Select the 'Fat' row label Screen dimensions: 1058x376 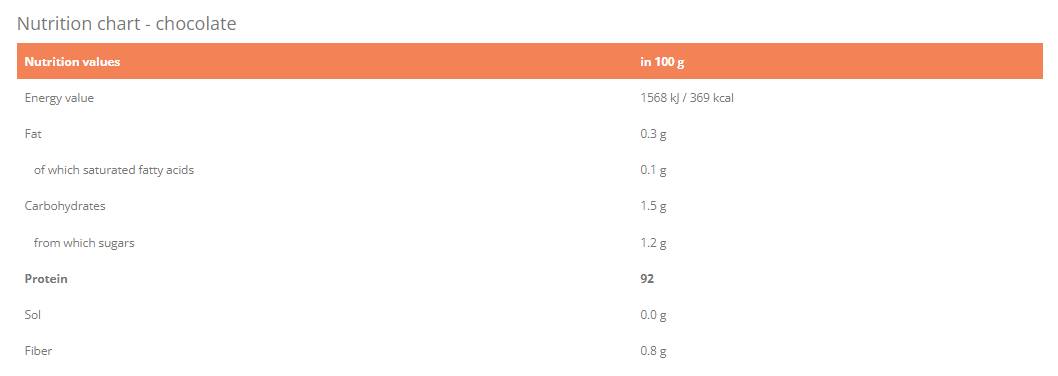33,134
